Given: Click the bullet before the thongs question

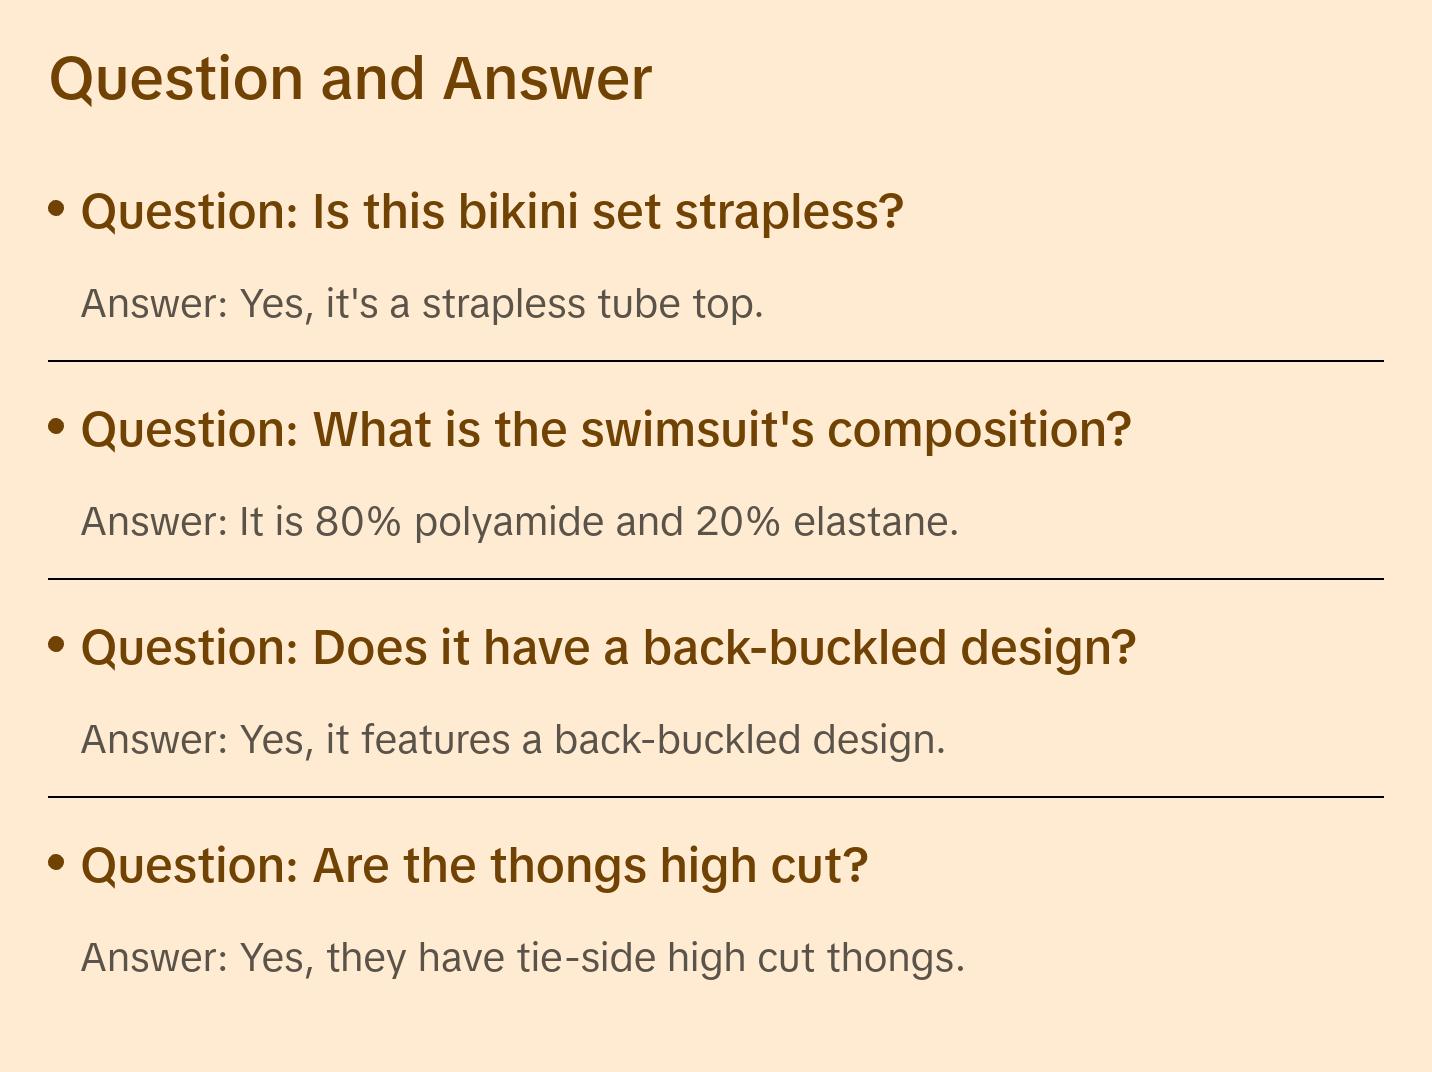Looking at the screenshot, I should (57, 863).
